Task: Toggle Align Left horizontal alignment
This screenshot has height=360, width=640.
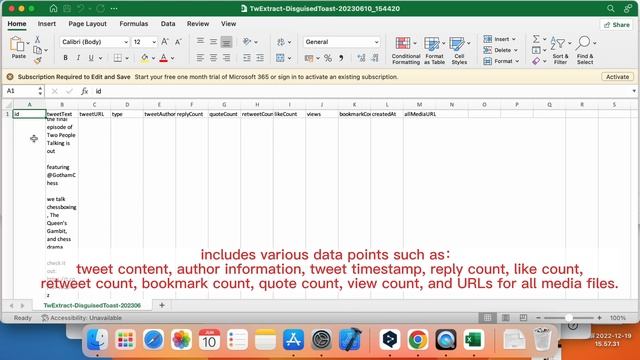Action: coord(200,58)
